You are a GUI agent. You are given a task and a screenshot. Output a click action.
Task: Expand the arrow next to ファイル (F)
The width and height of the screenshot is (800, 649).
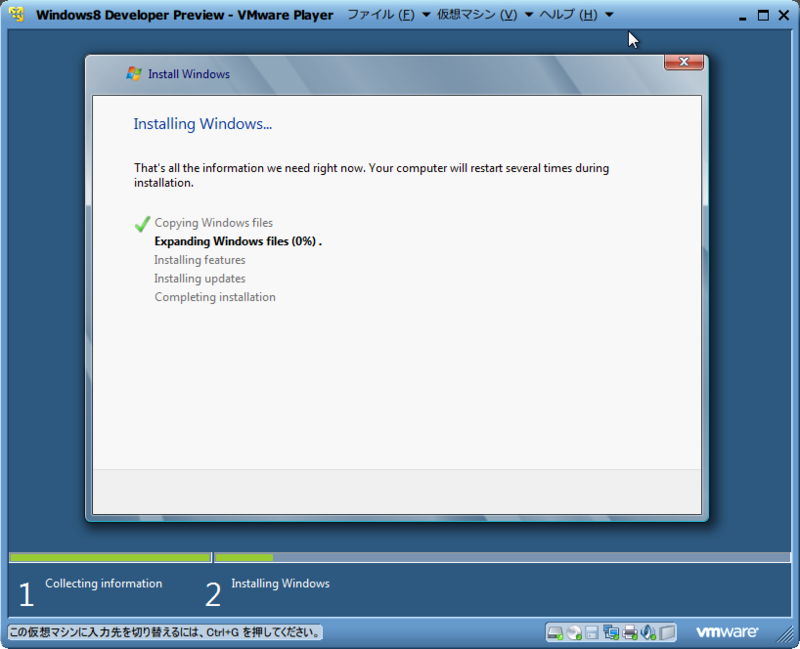(x=426, y=15)
